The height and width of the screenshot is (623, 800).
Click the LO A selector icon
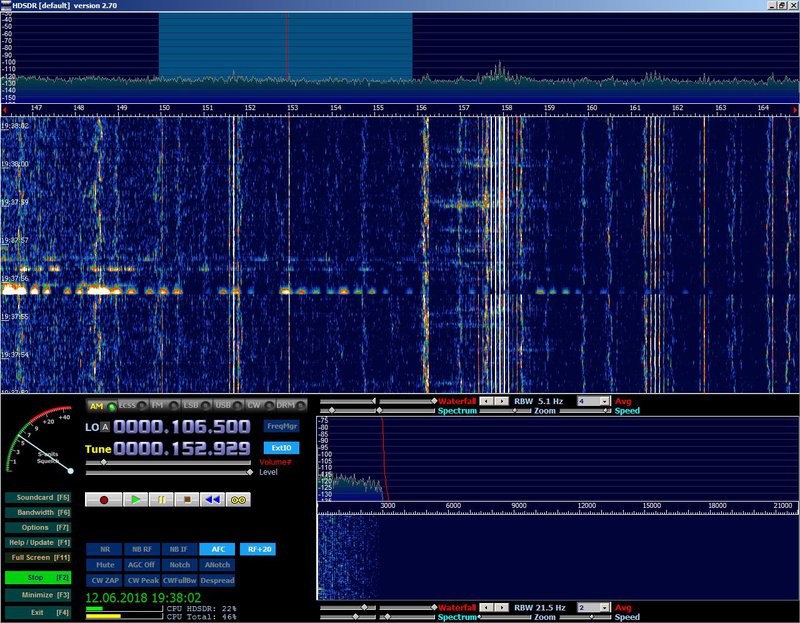pos(104,427)
